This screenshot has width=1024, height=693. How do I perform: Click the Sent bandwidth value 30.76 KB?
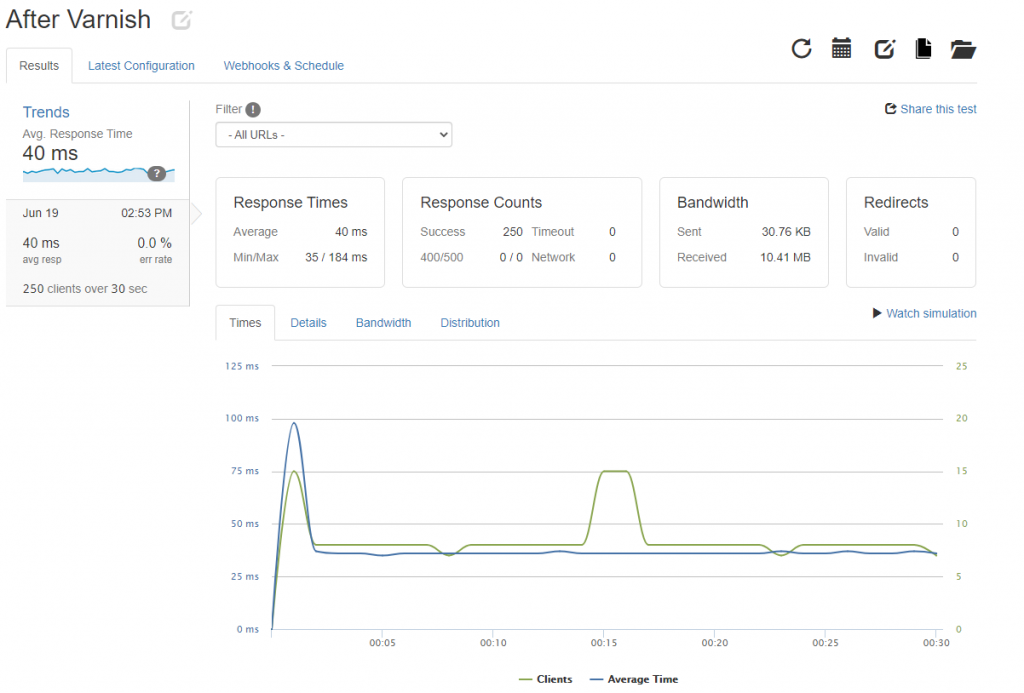point(786,232)
